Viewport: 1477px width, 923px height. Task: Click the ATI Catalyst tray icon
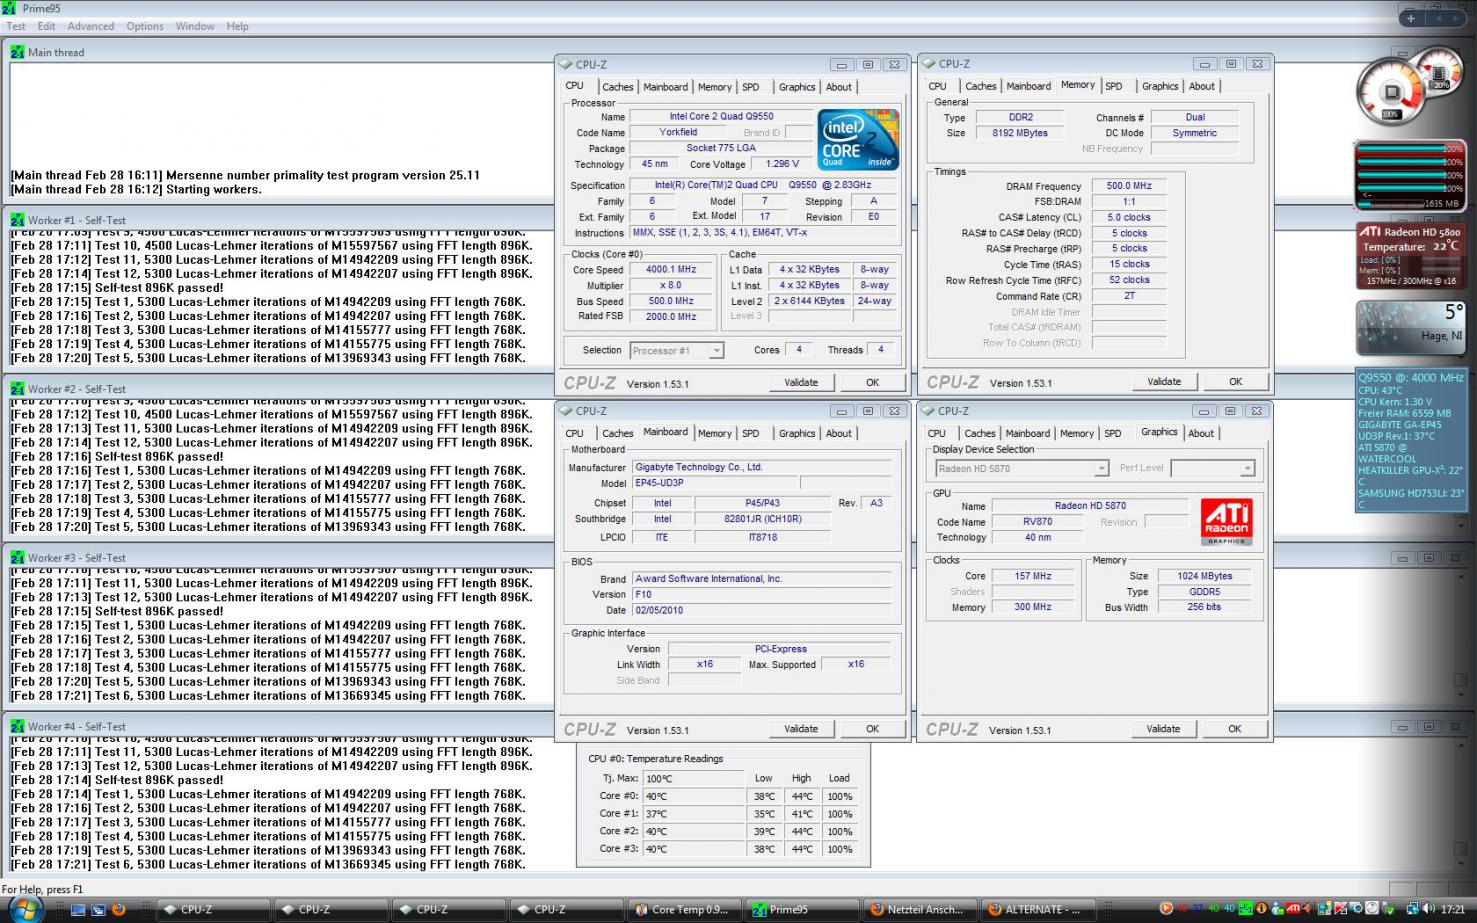tap(1293, 909)
